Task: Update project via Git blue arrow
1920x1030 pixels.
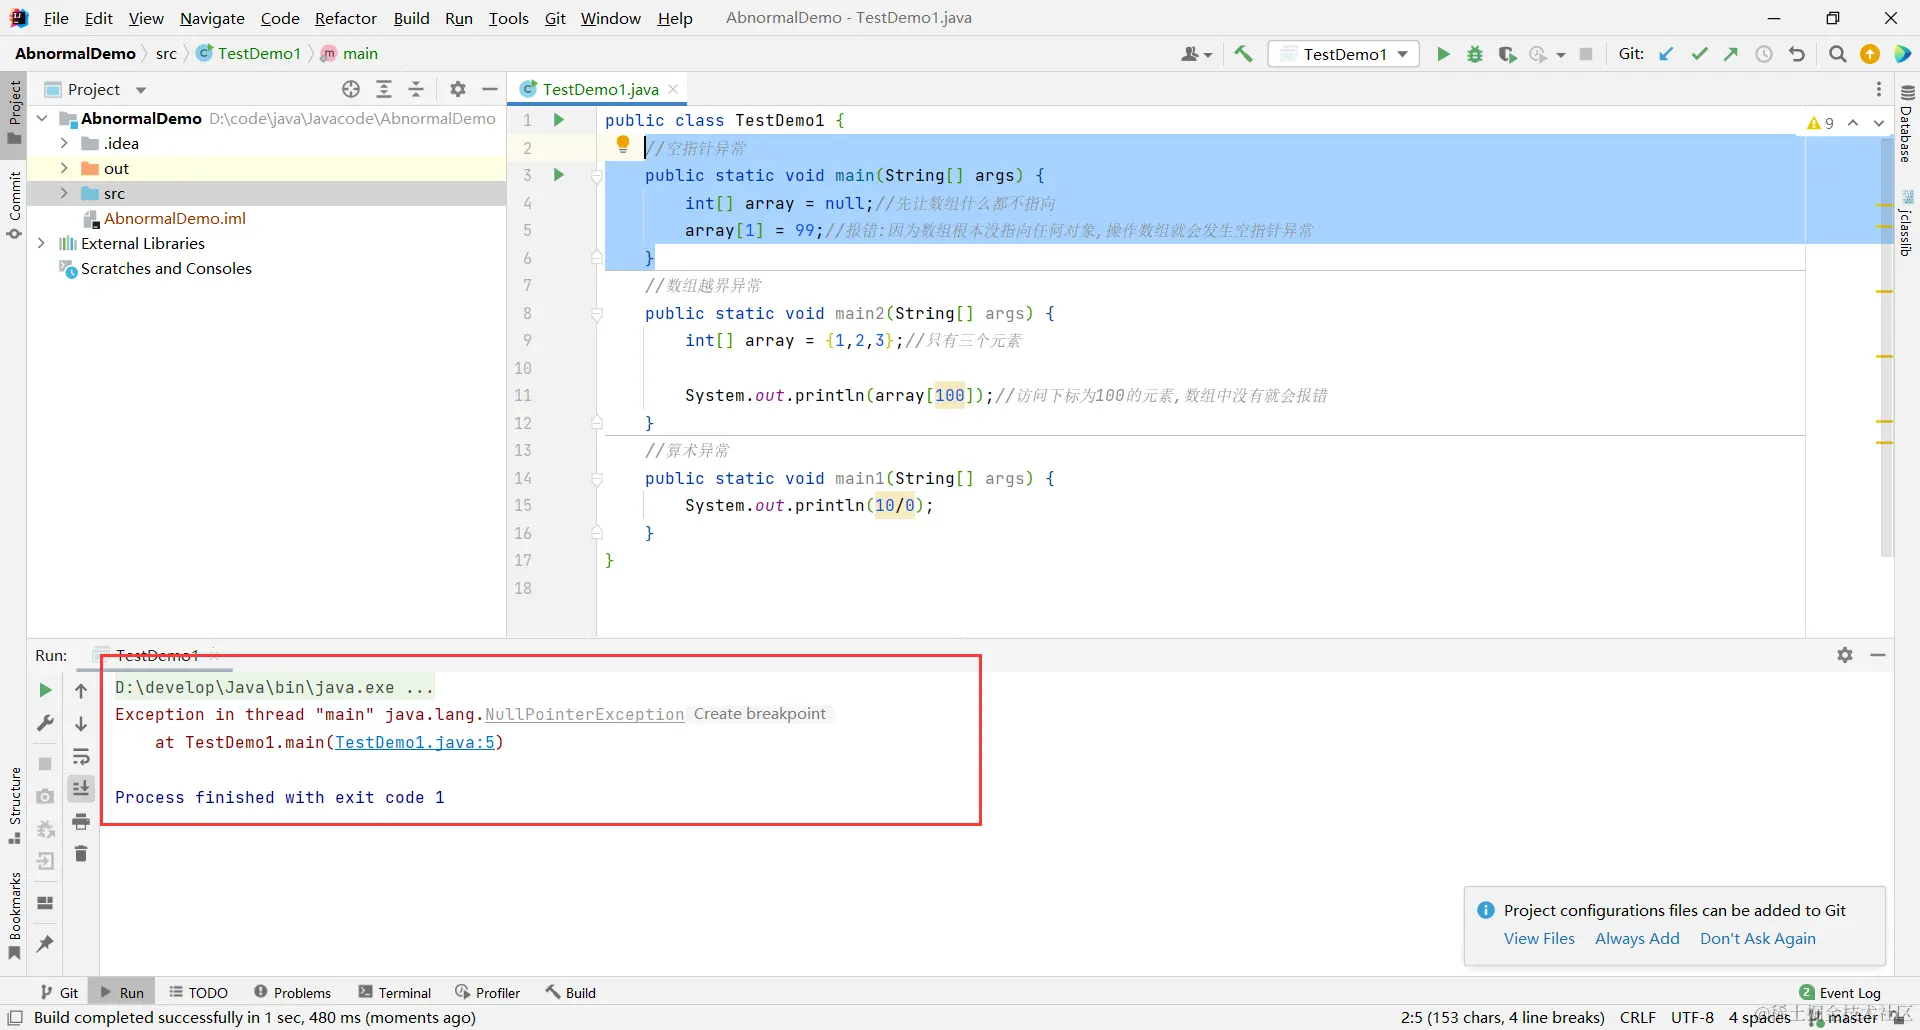Action: [x=1666, y=54]
